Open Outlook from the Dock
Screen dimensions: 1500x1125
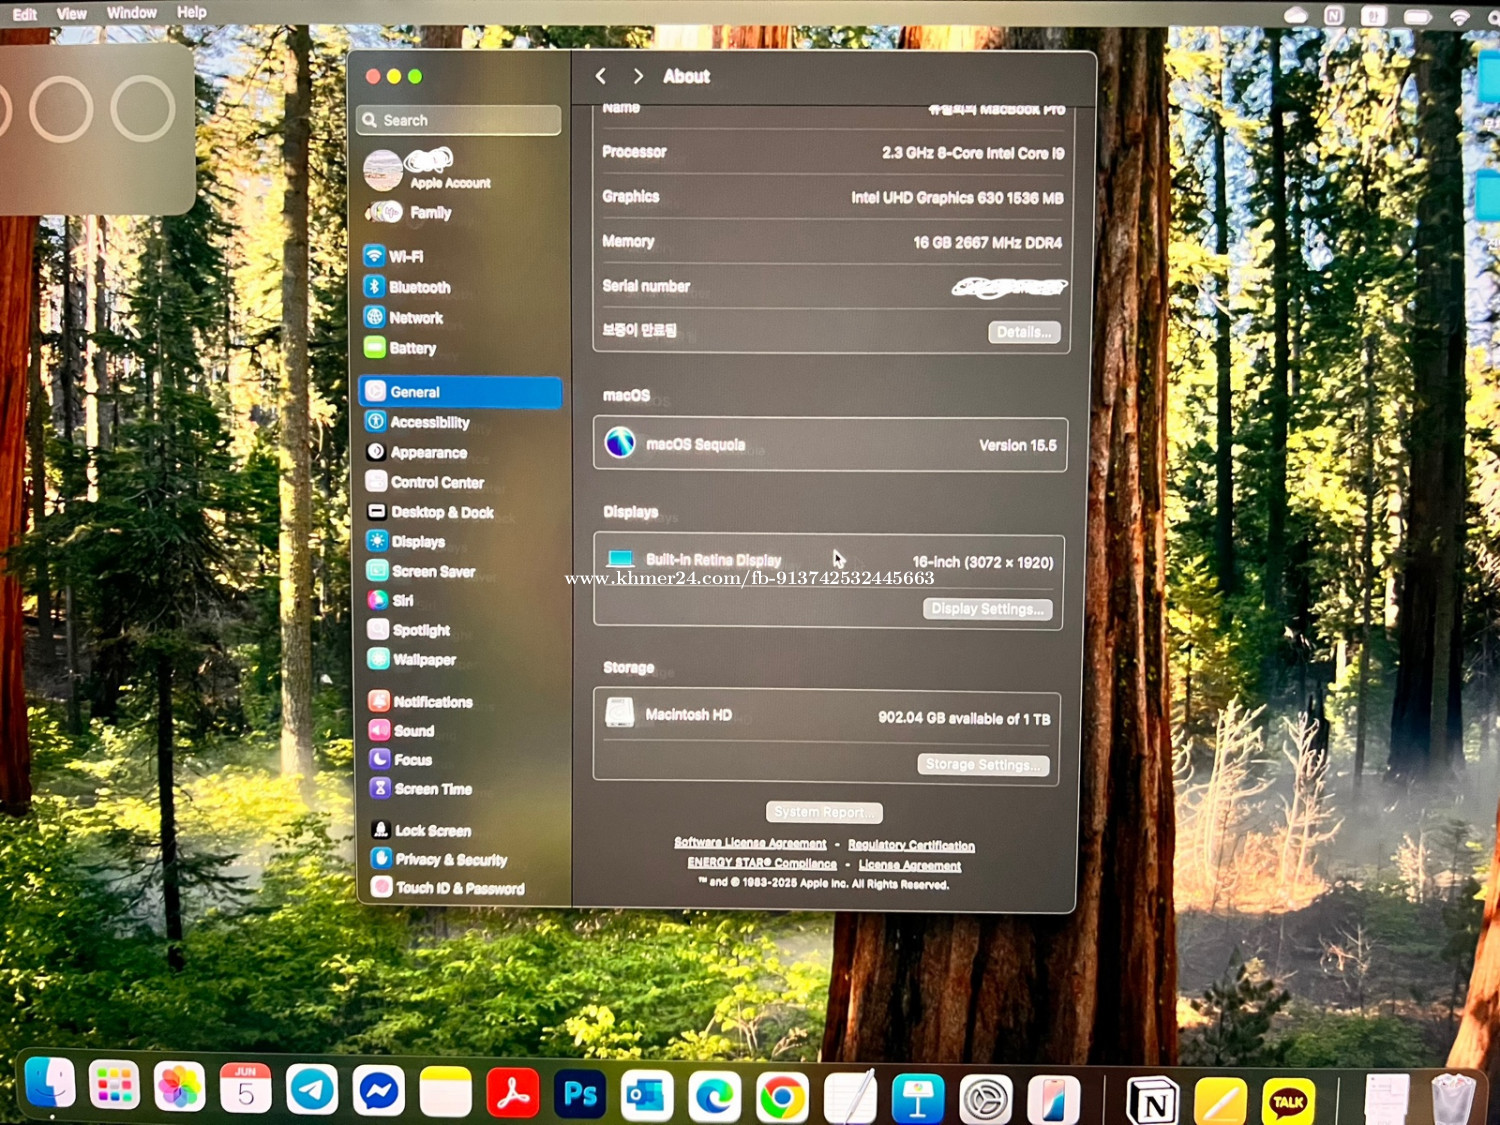point(647,1094)
